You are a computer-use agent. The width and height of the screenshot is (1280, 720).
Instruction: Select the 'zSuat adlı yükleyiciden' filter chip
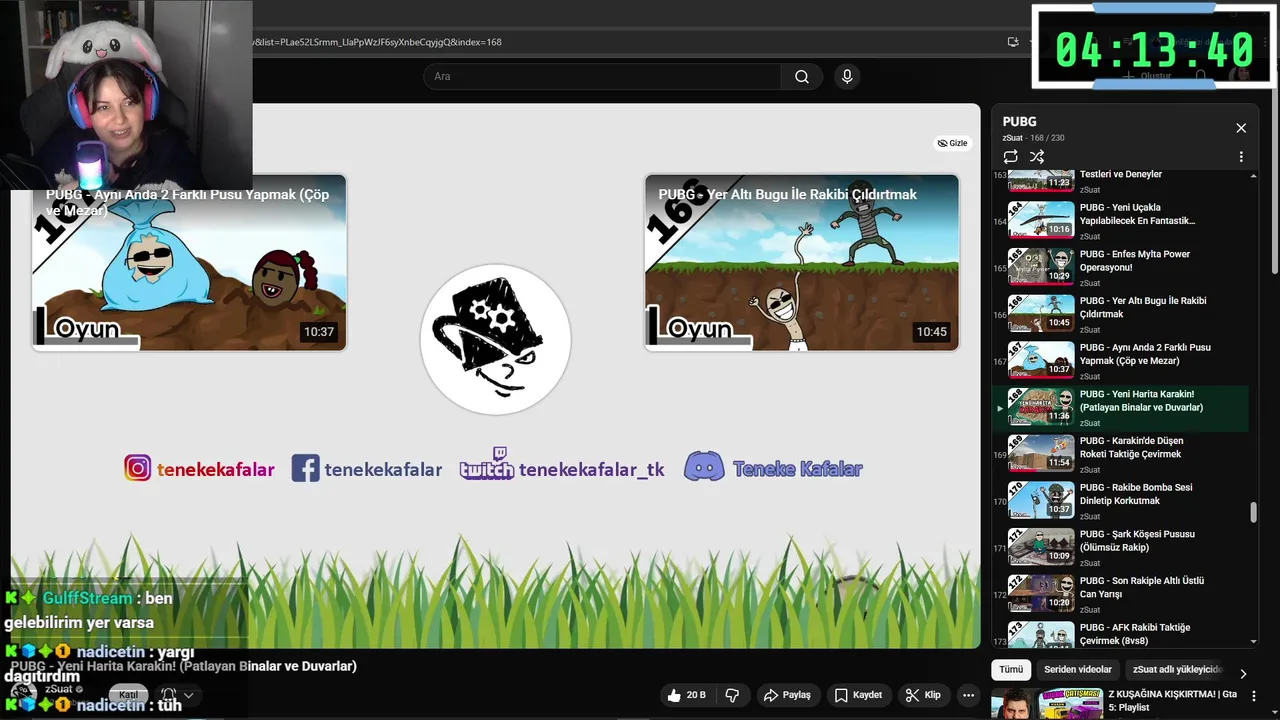click(1177, 669)
